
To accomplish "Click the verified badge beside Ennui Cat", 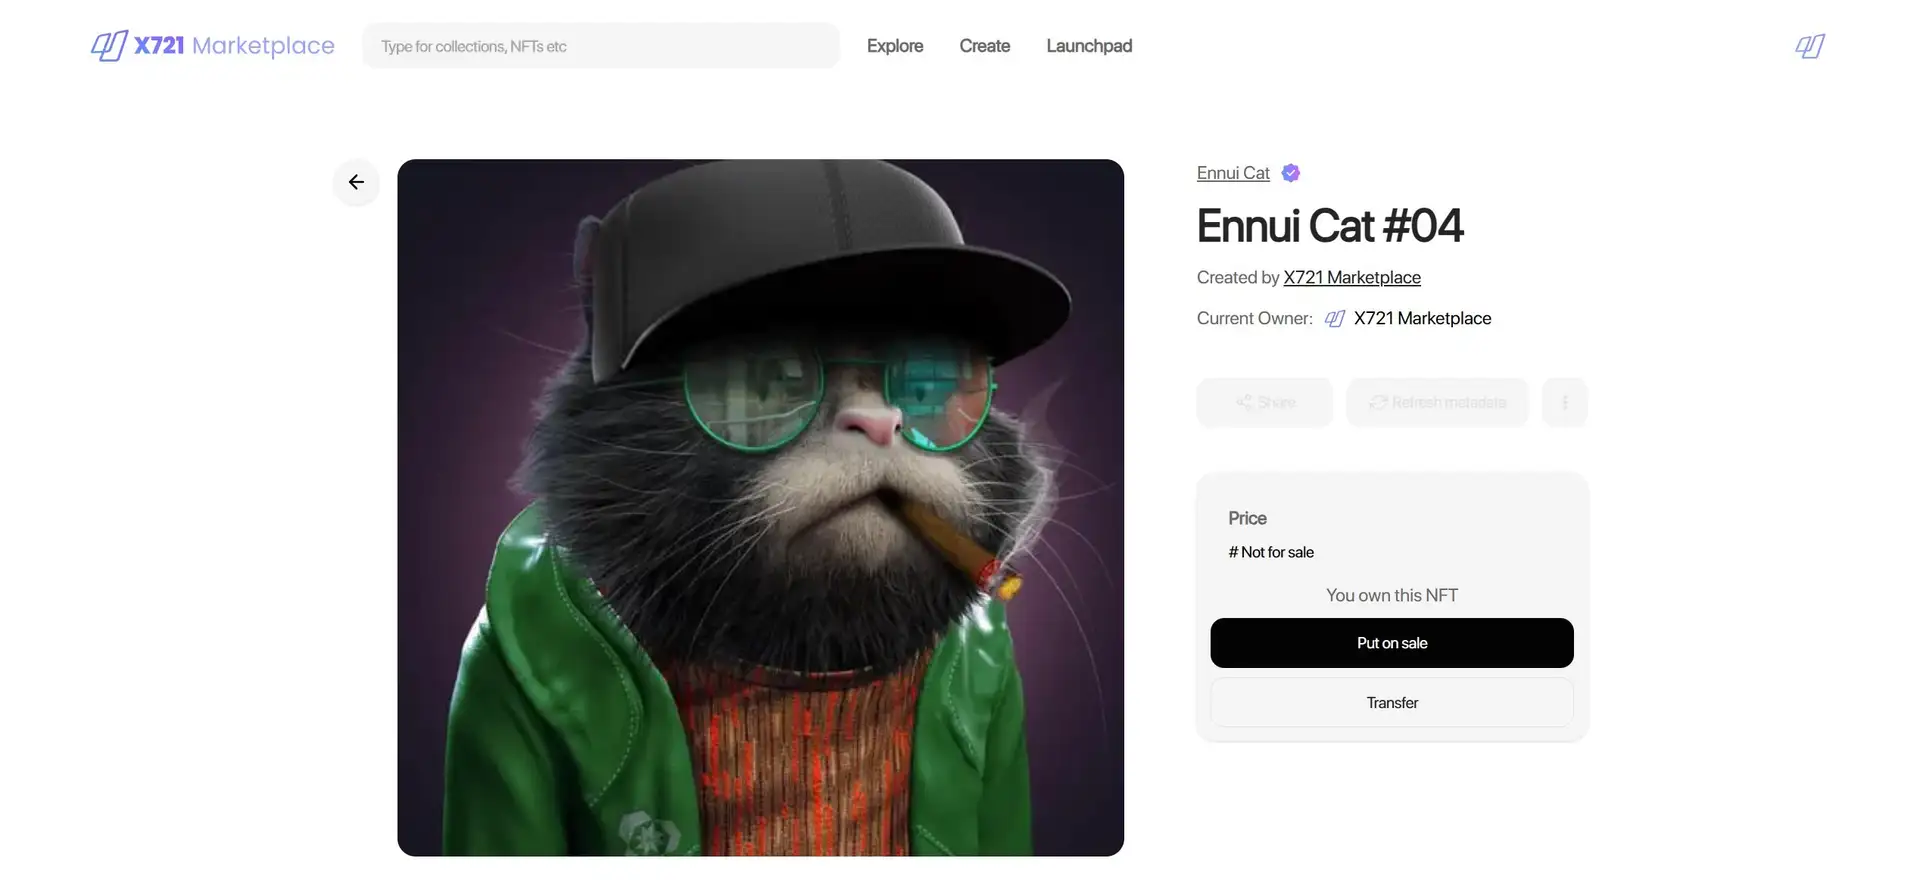I will 1291,173.
